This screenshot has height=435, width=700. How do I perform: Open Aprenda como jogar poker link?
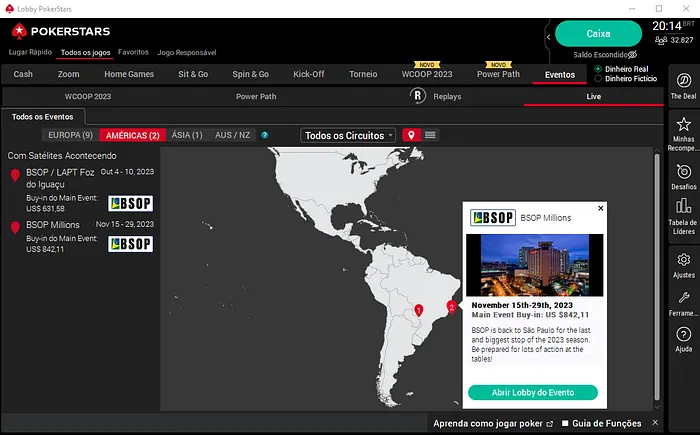(x=493, y=423)
